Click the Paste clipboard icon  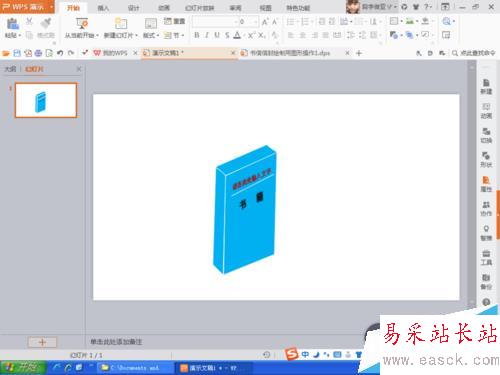click(13, 24)
